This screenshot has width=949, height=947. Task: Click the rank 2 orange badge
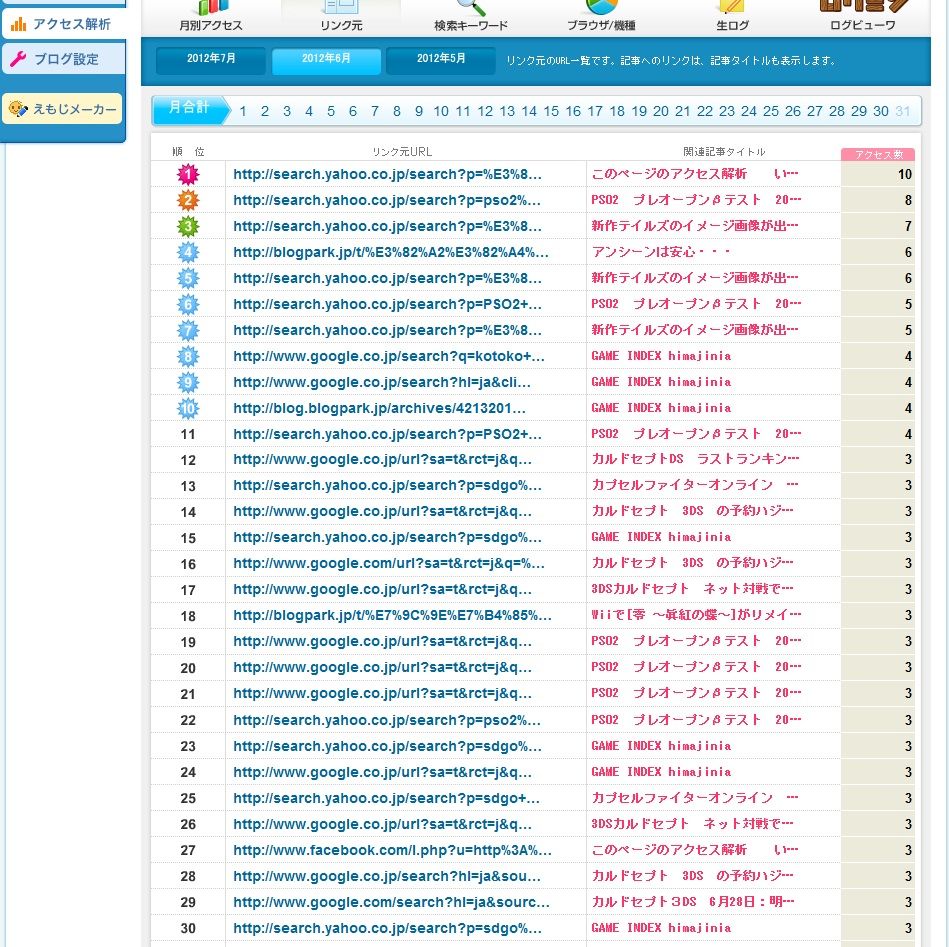(188, 200)
